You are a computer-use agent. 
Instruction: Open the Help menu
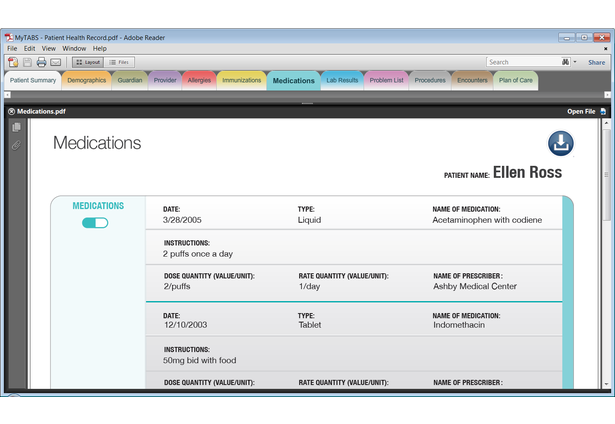click(x=100, y=48)
